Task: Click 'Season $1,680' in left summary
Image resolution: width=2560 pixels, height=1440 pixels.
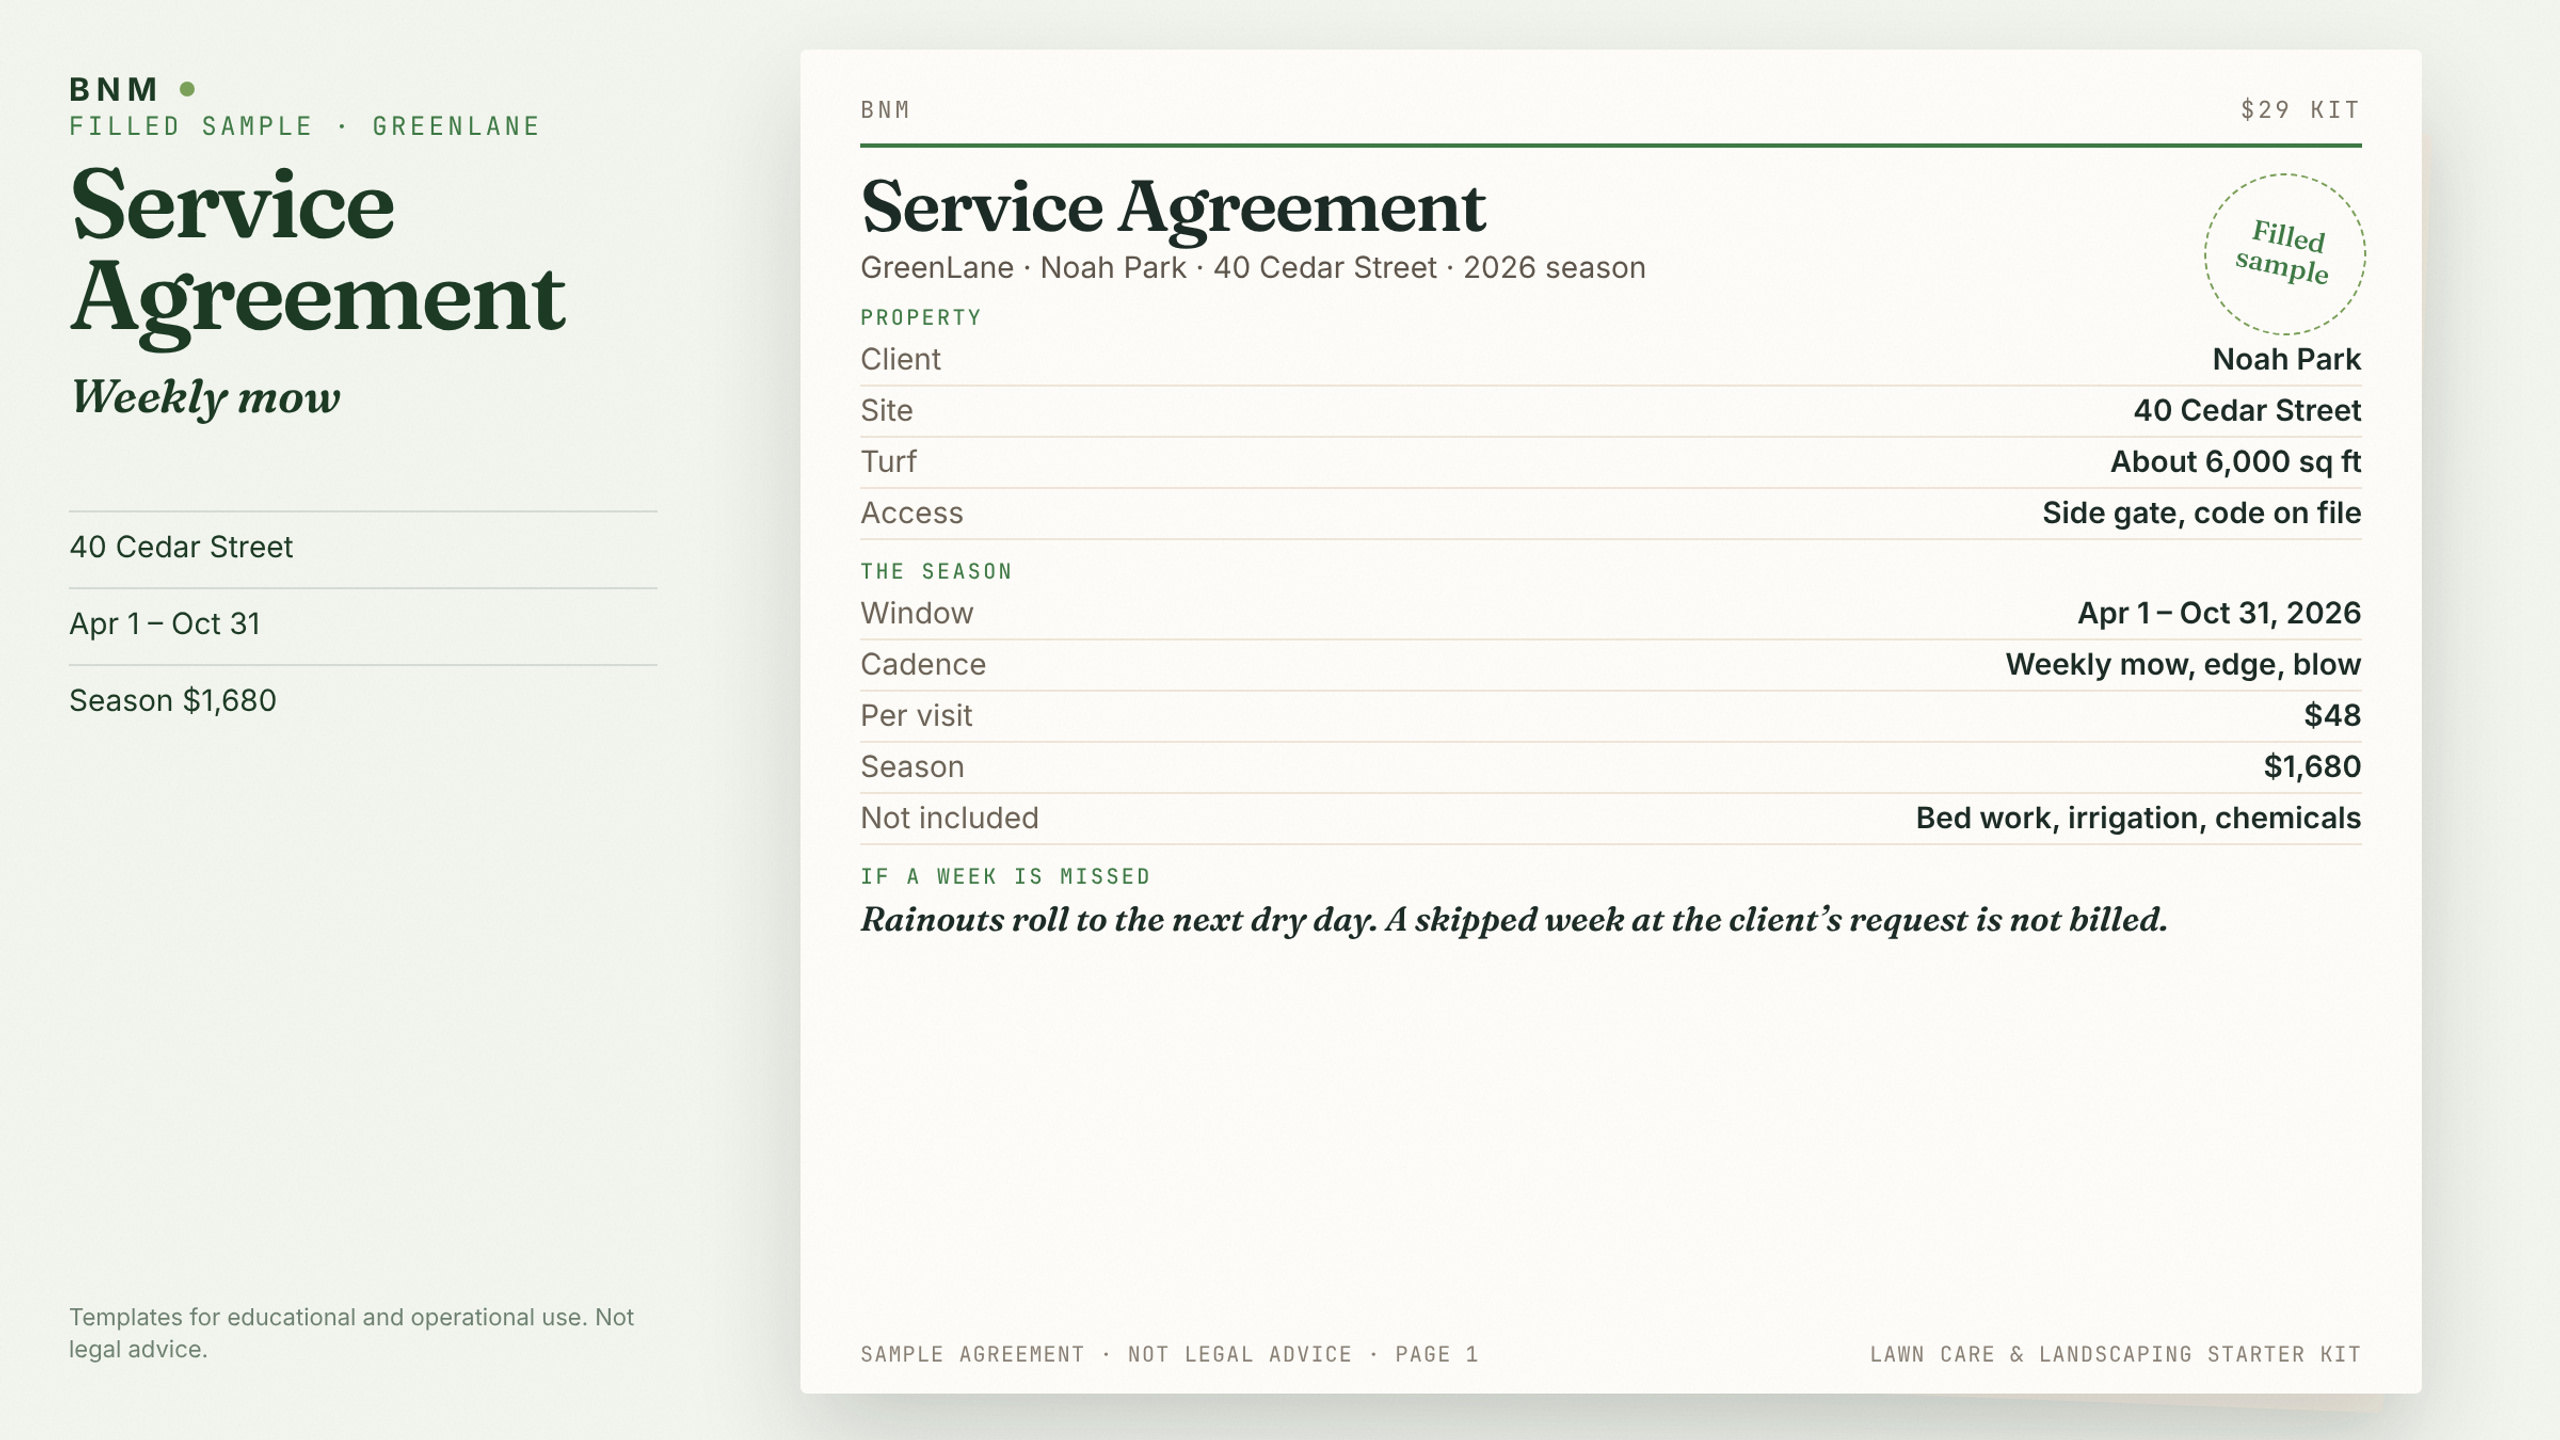Action: coord(173,701)
